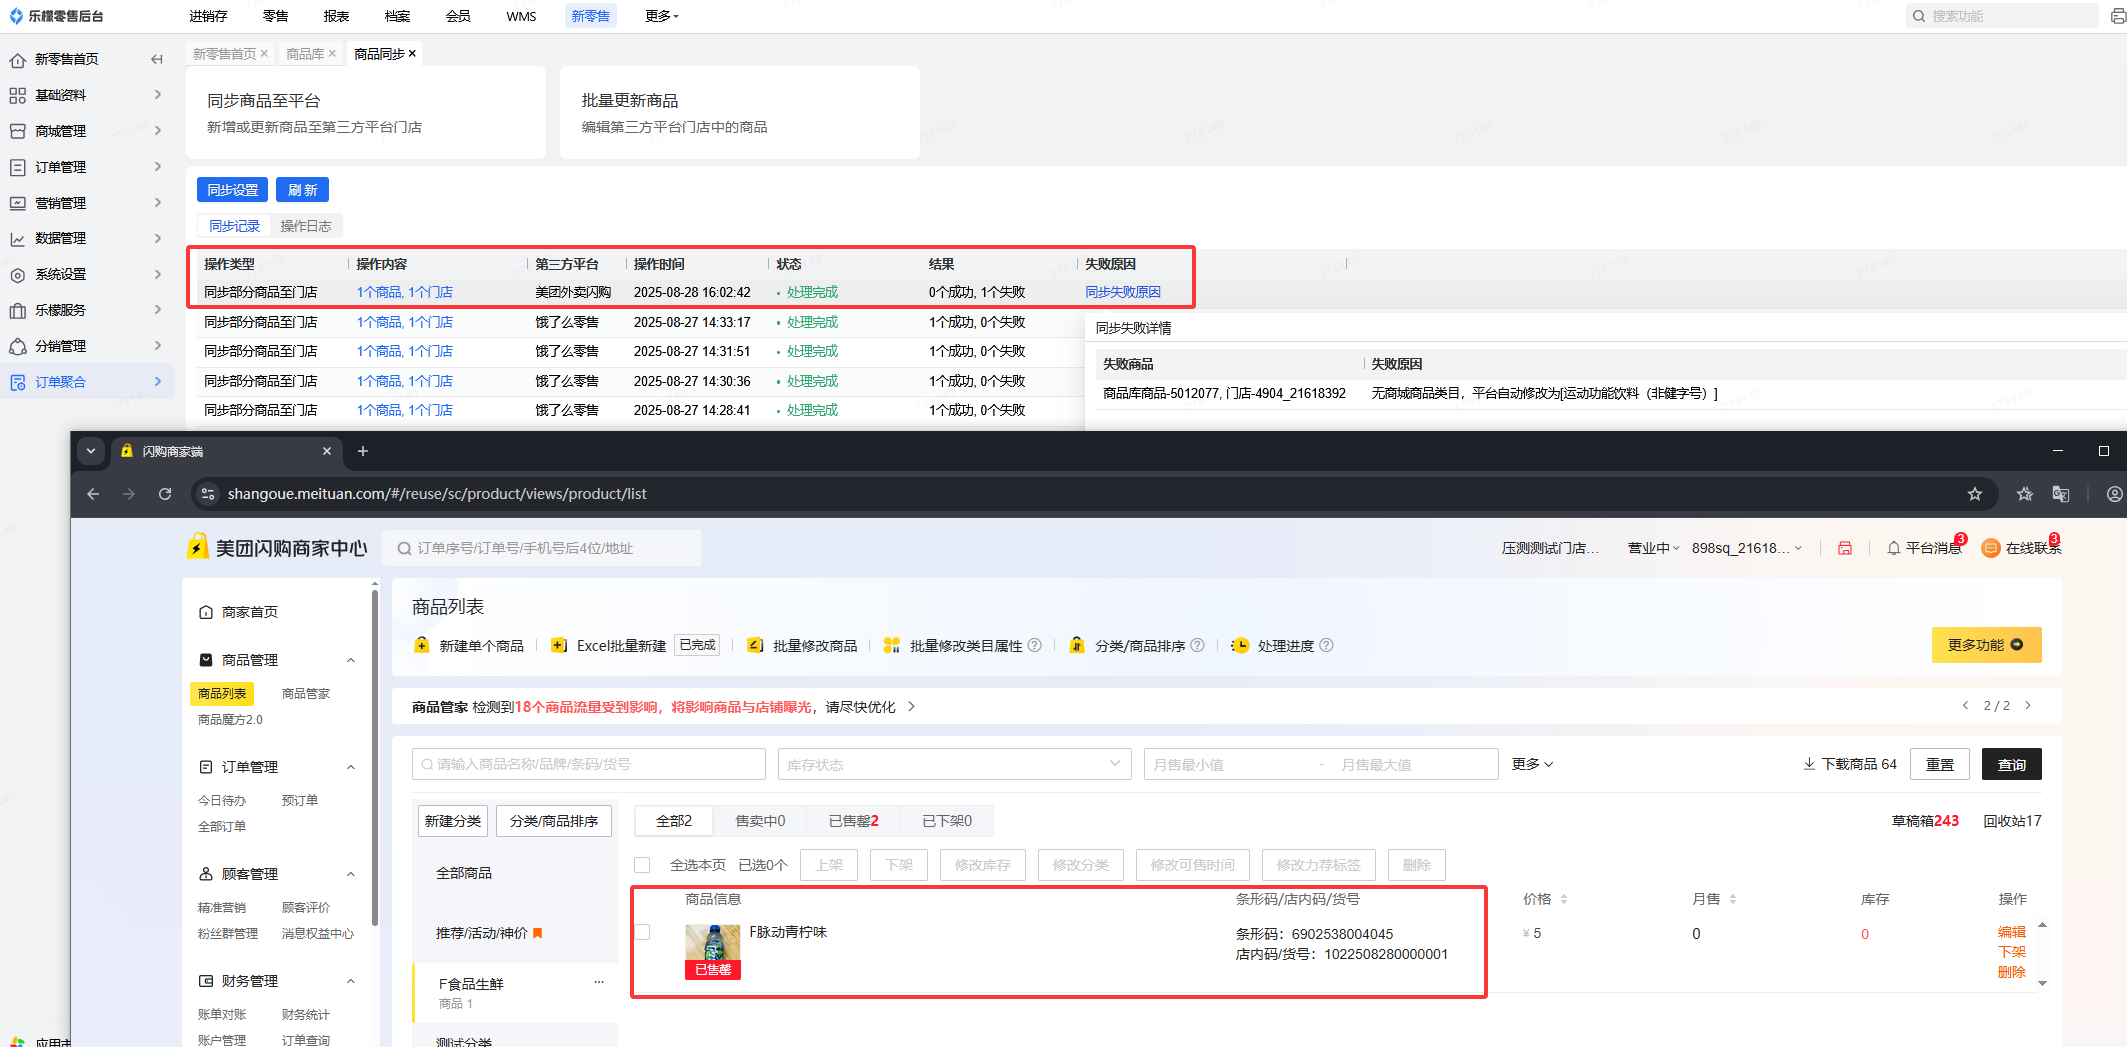This screenshot has height=1047, width=2127.
Task: Click the 月售最小值 input field
Action: tap(1228, 764)
